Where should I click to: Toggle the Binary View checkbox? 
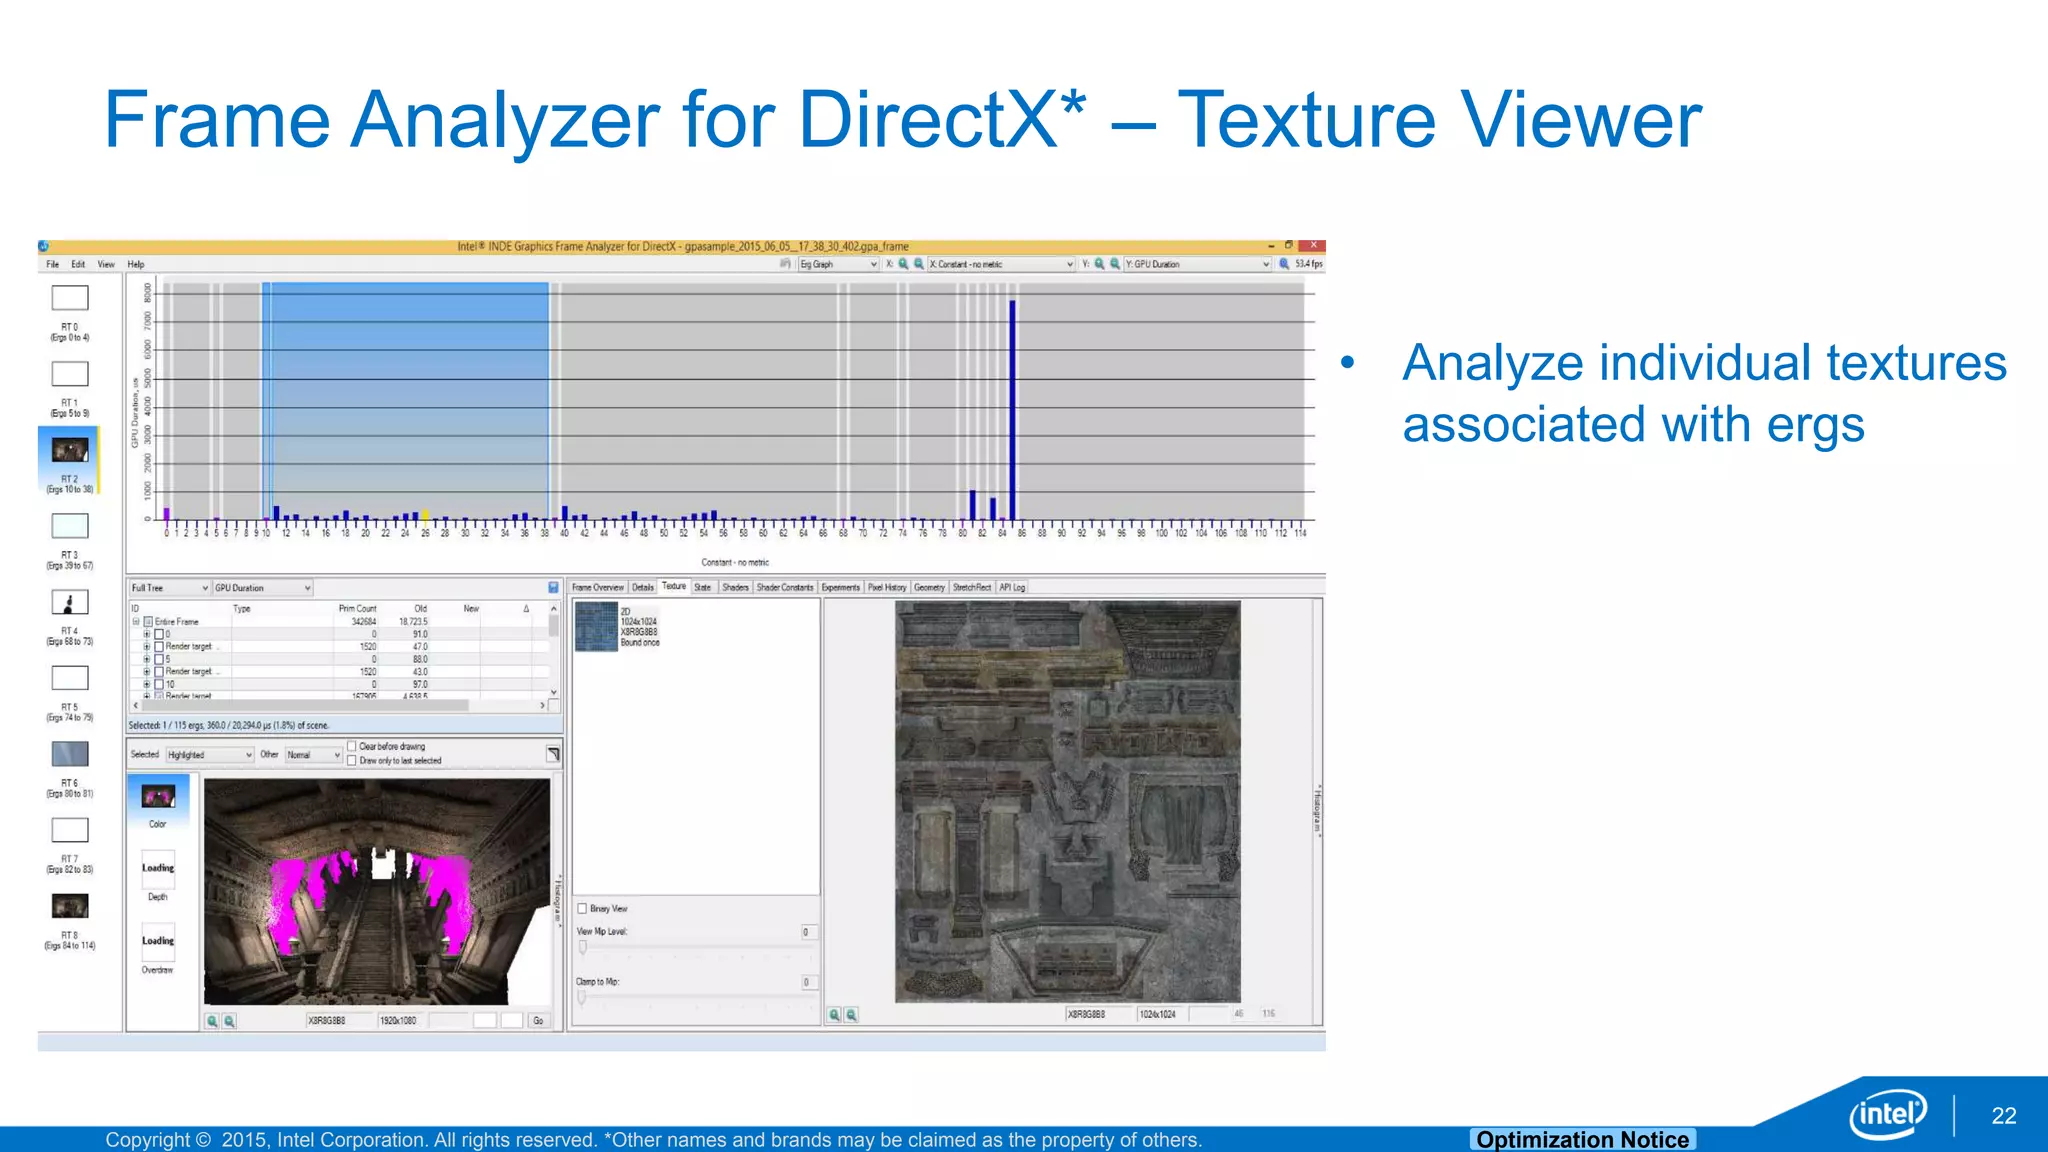pyautogui.click(x=582, y=909)
